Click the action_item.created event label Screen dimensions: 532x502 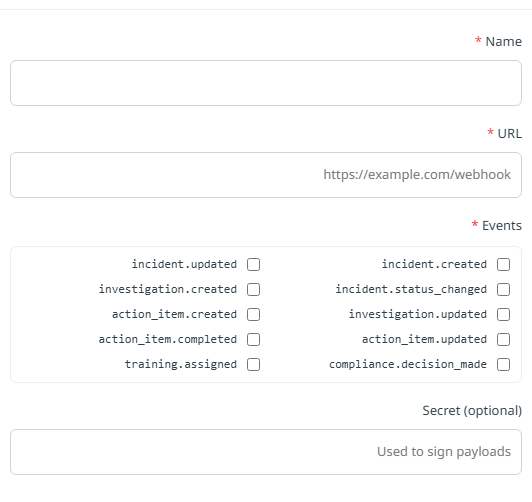coord(174,314)
